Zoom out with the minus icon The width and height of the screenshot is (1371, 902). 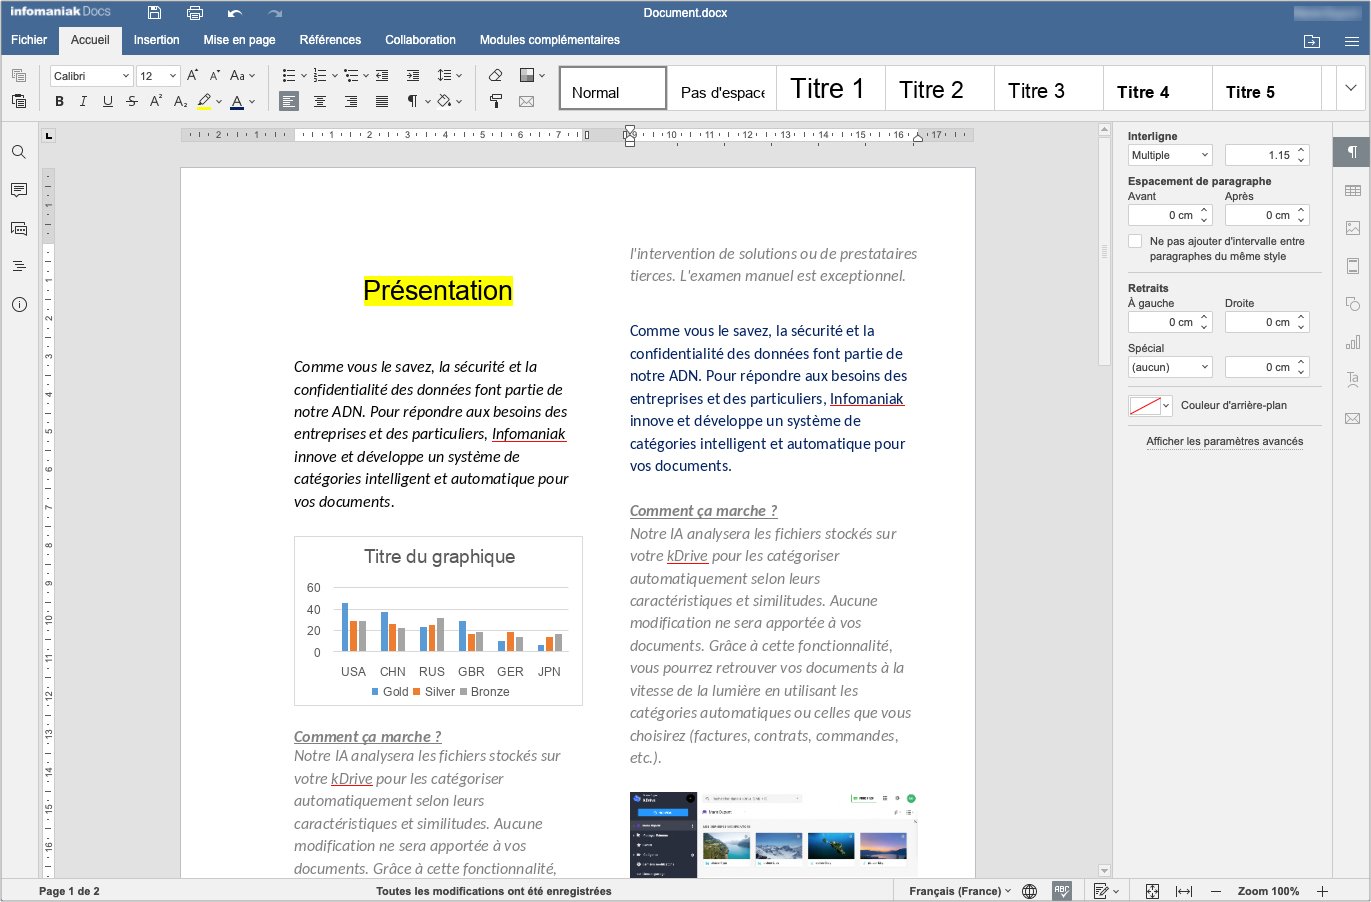[x=1216, y=891]
